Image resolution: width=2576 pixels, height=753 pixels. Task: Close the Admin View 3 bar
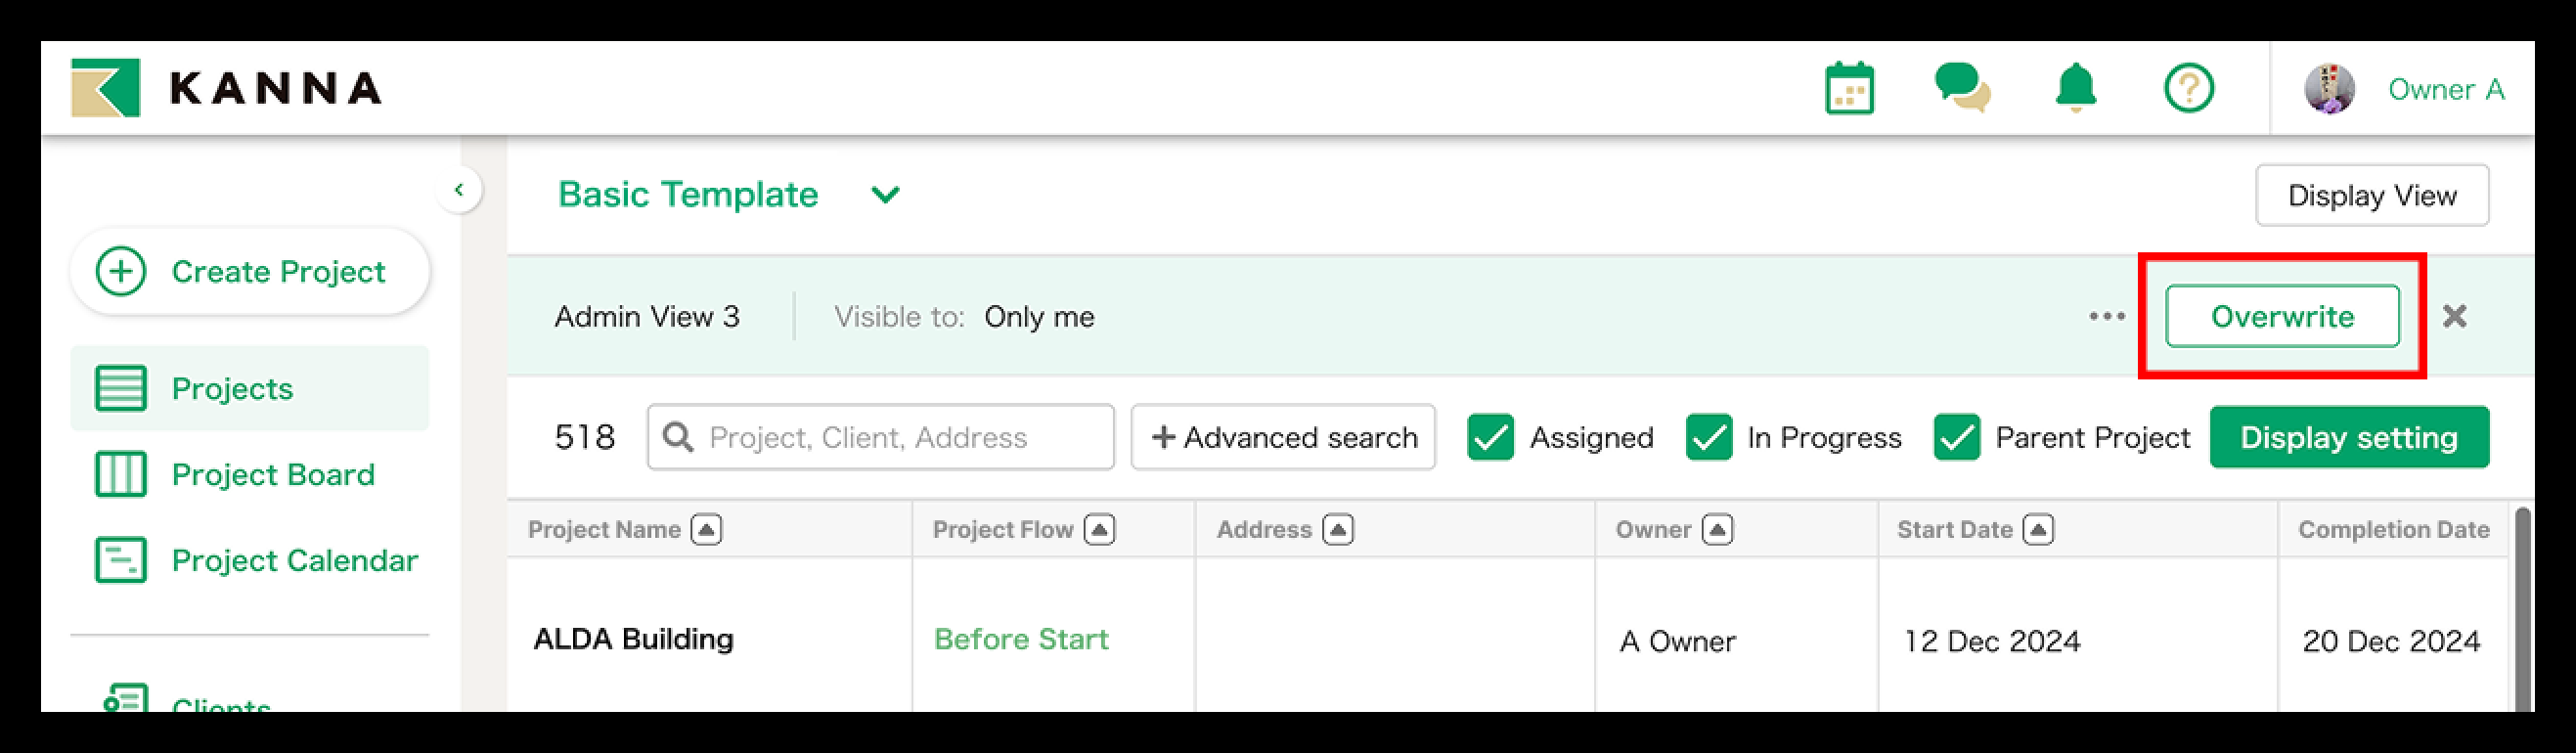point(2455,316)
